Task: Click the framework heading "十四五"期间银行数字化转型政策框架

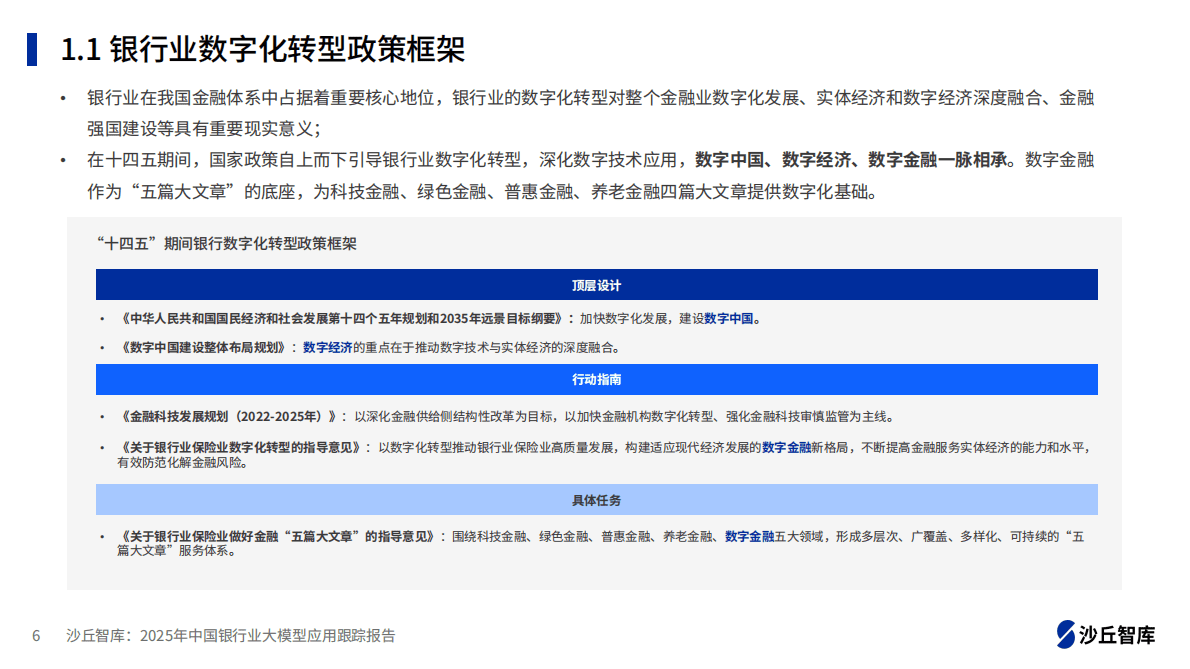Action: 228,241
